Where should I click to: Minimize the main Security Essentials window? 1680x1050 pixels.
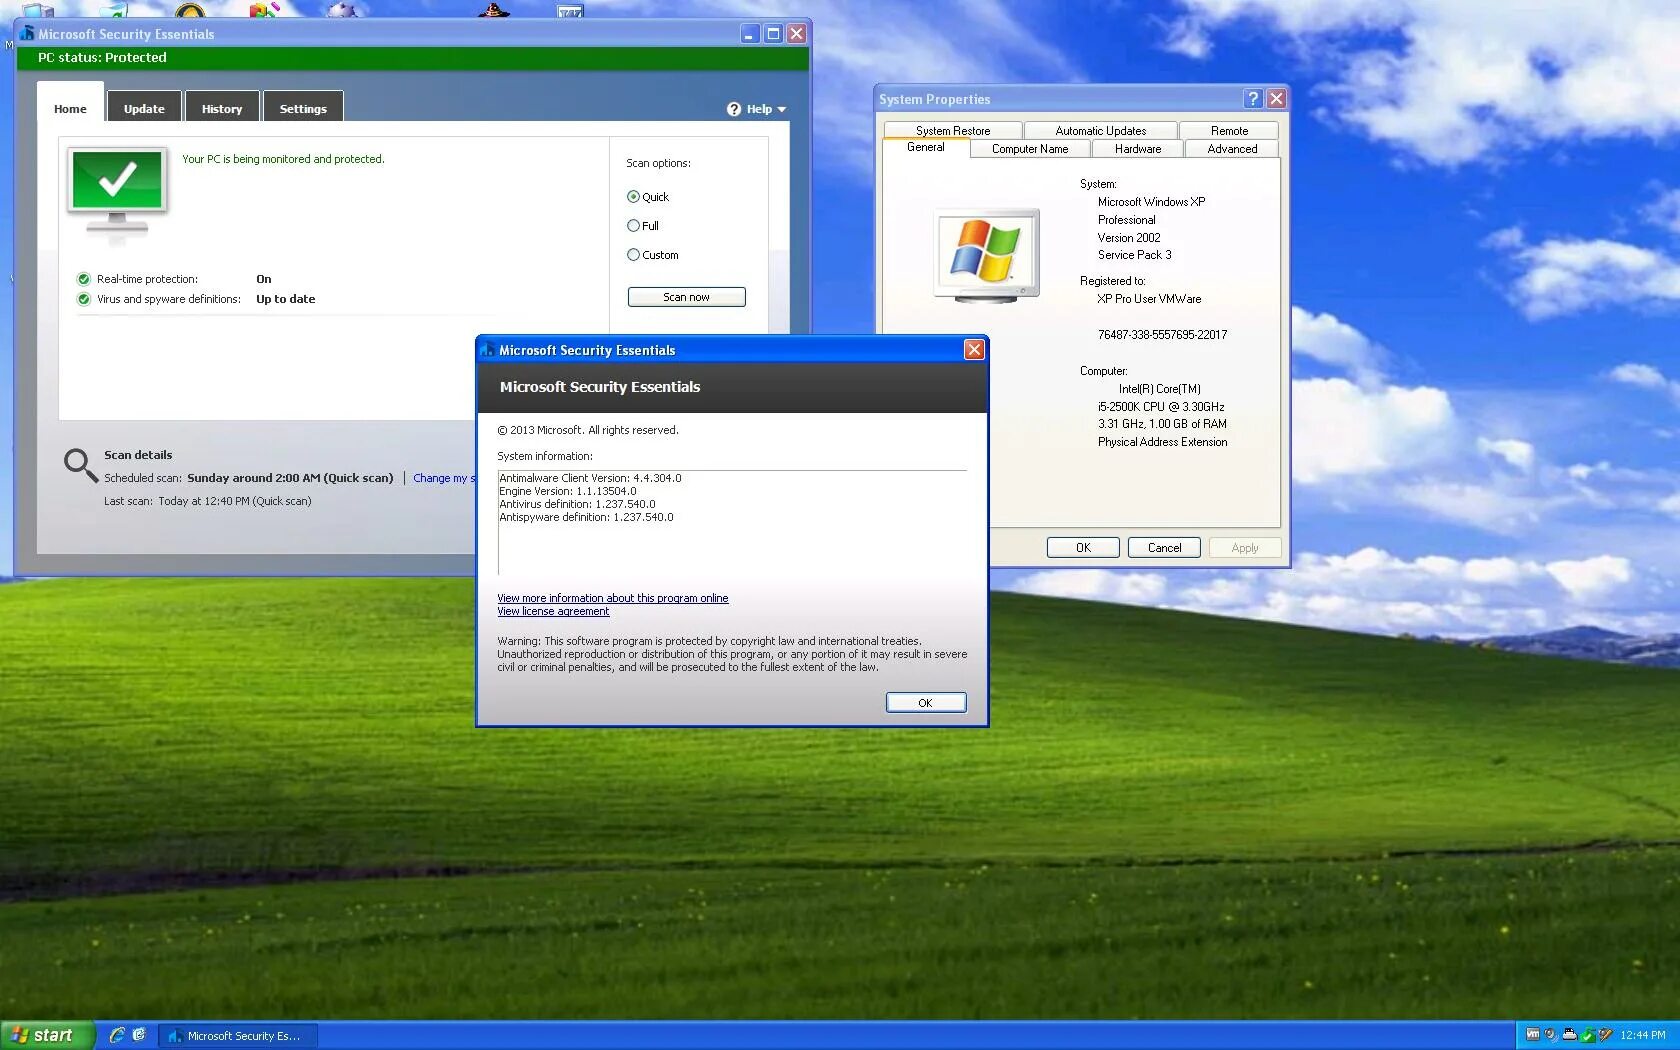pos(750,33)
